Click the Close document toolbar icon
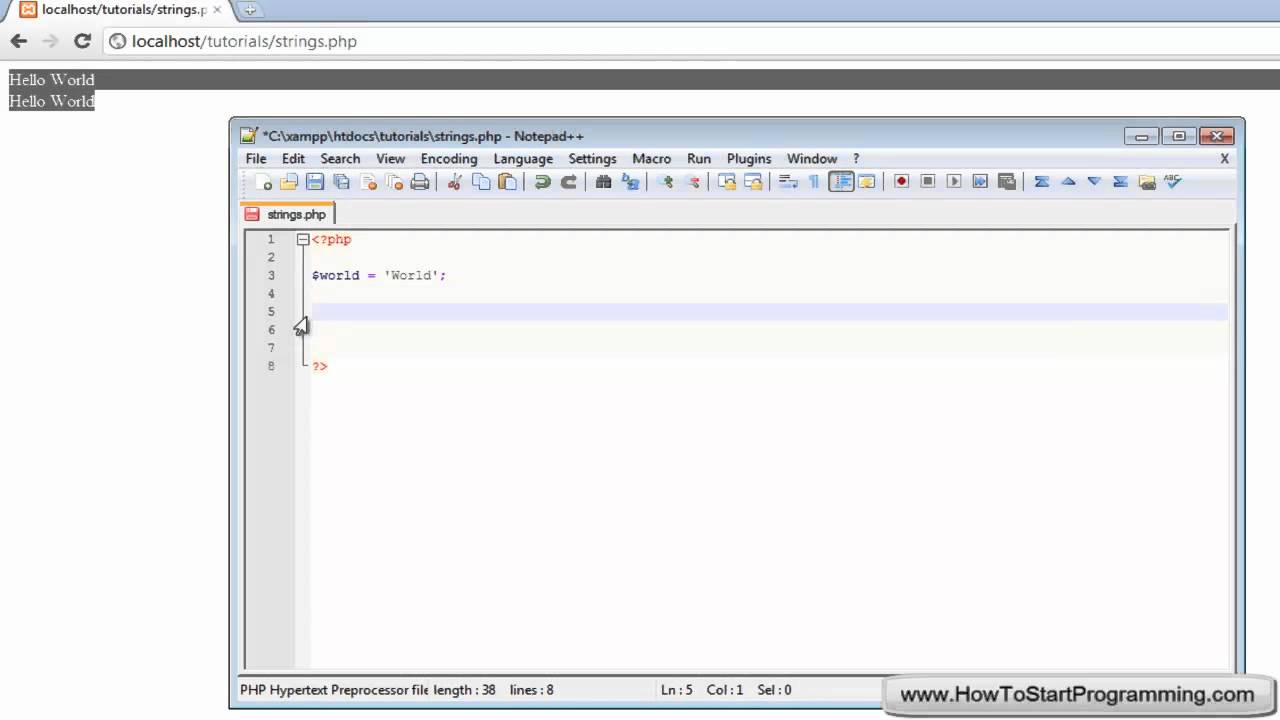Viewport: 1280px width, 720px height. 368,182
